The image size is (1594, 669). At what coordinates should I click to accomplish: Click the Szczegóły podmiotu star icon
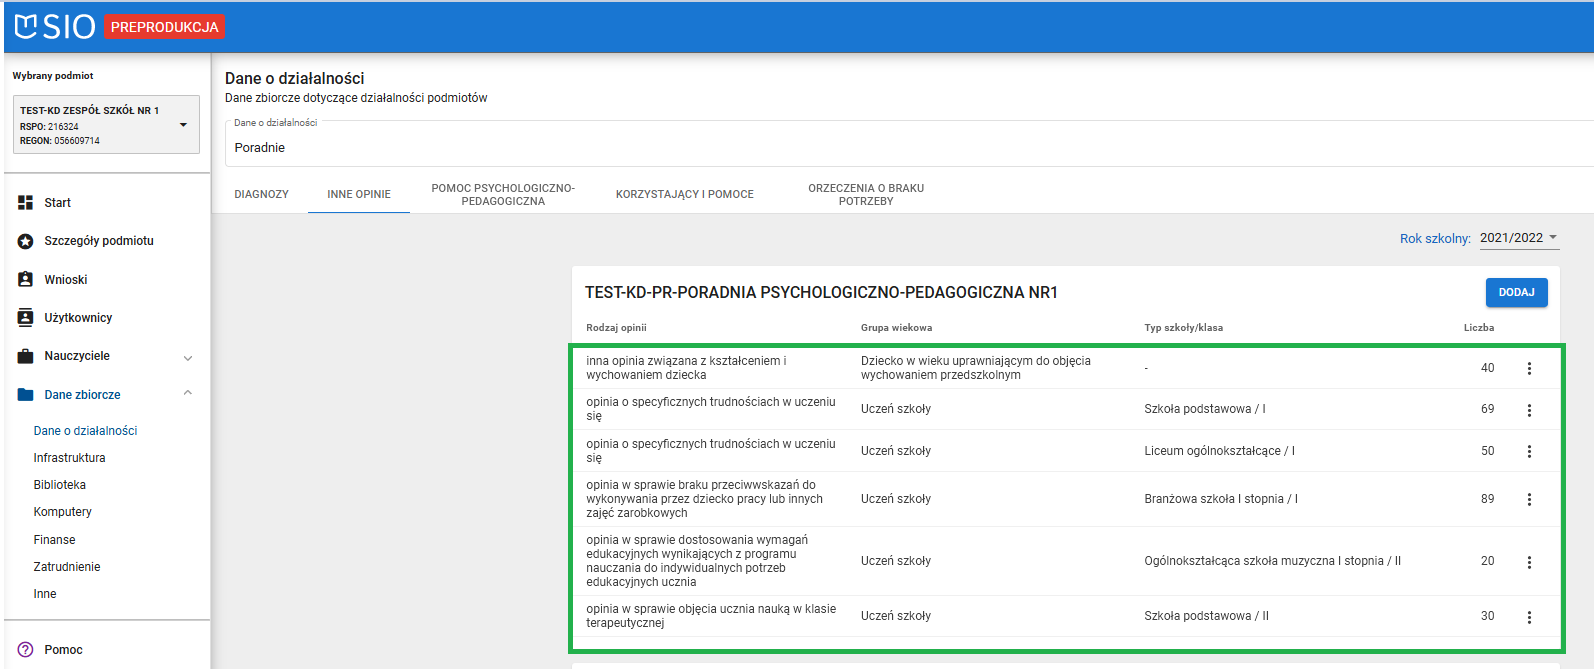tap(26, 241)
